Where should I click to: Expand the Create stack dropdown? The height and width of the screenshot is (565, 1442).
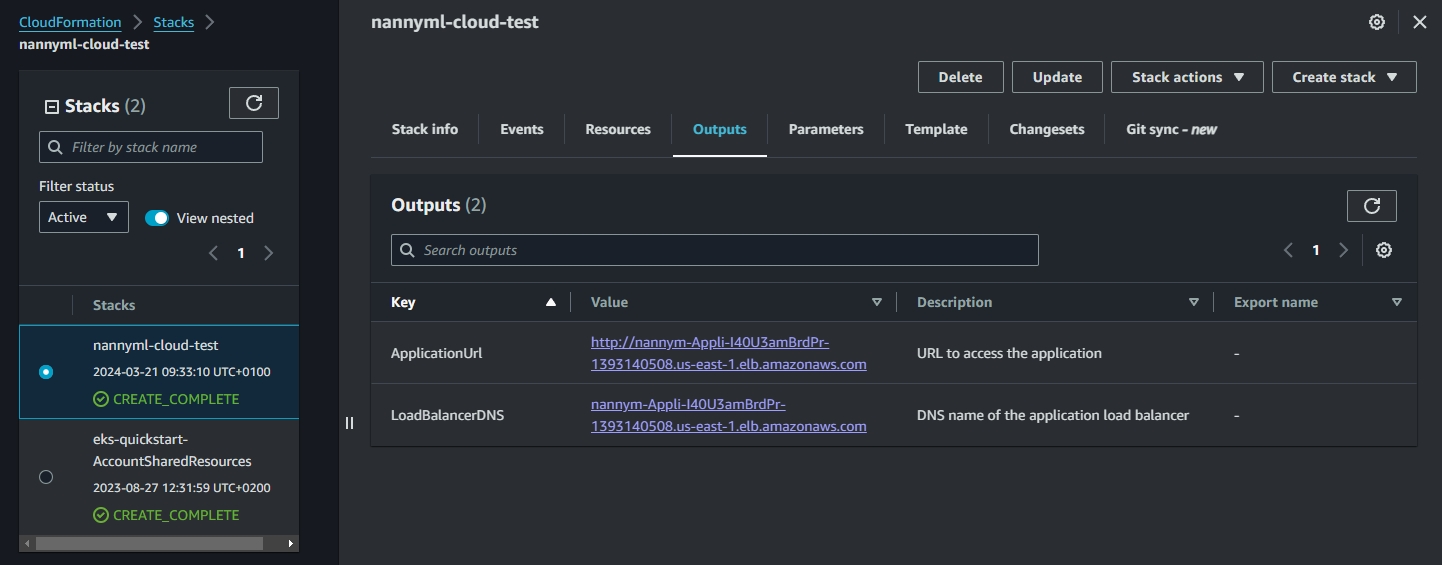tap(1343, 77)
